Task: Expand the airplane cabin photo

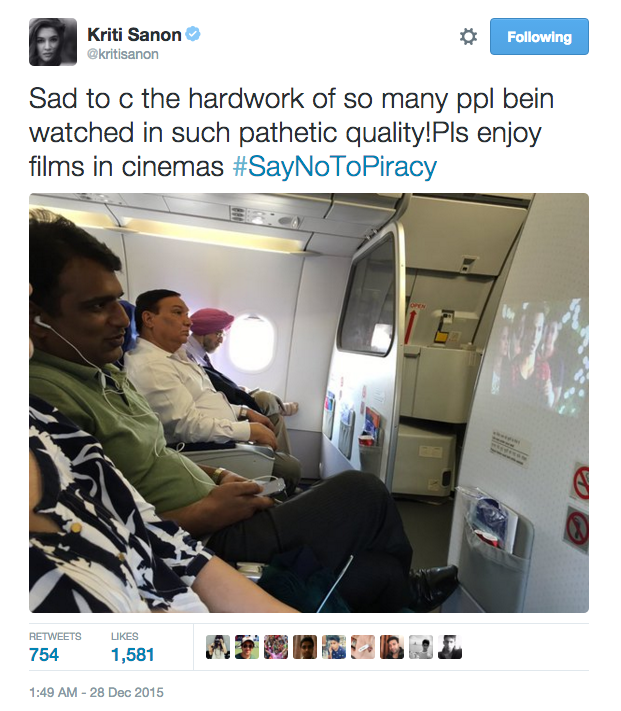Action: point(309,403)
